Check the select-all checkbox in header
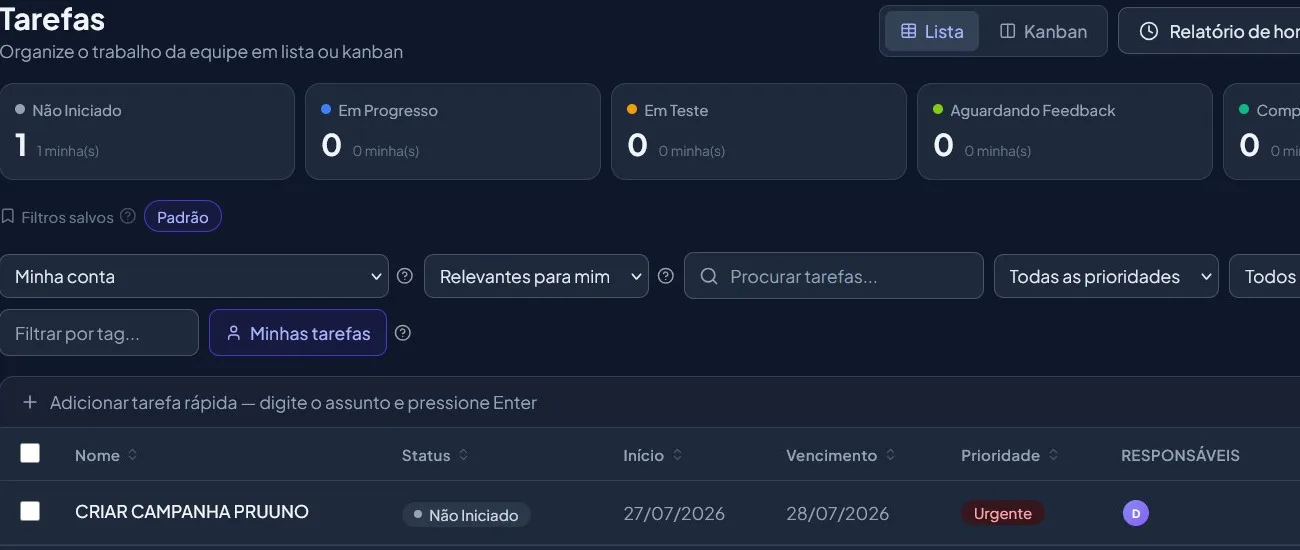The image size is (1300, 550). click(30, 453)
